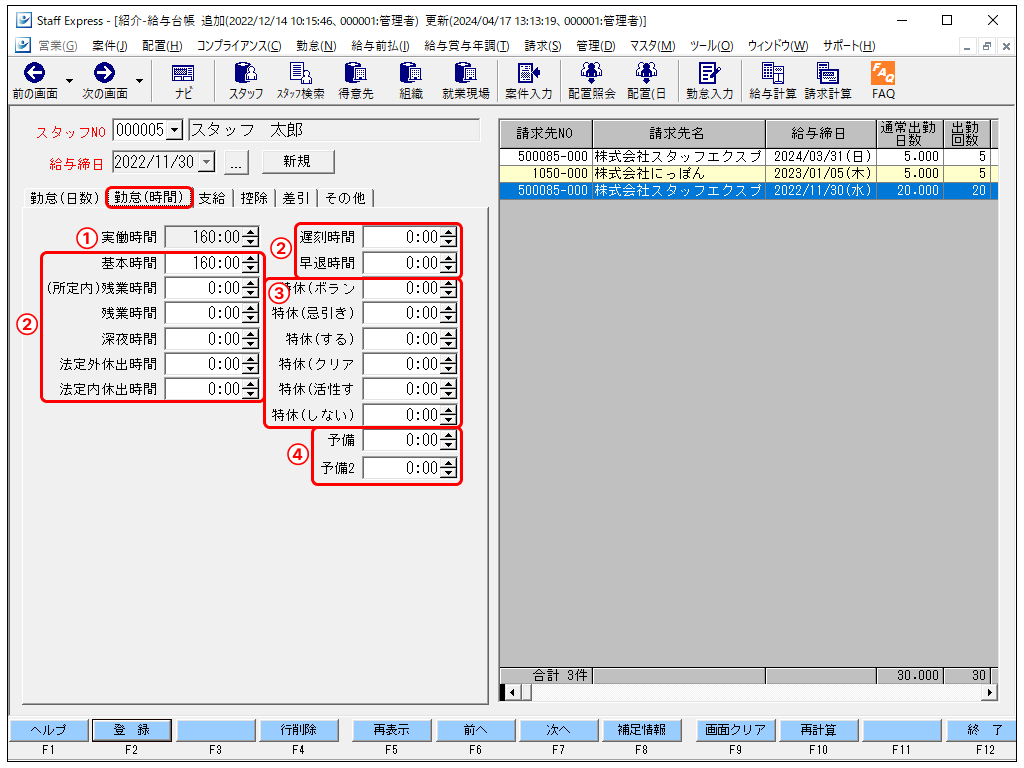Open 勤怠入力 attendance entry
1024x768 pixels.
point(710,80)
